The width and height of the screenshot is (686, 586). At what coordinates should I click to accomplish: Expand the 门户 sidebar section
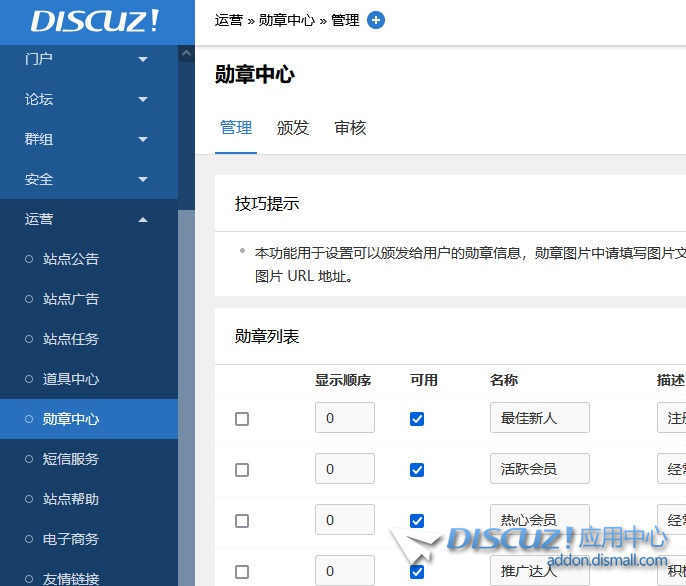tap(88, 59)
